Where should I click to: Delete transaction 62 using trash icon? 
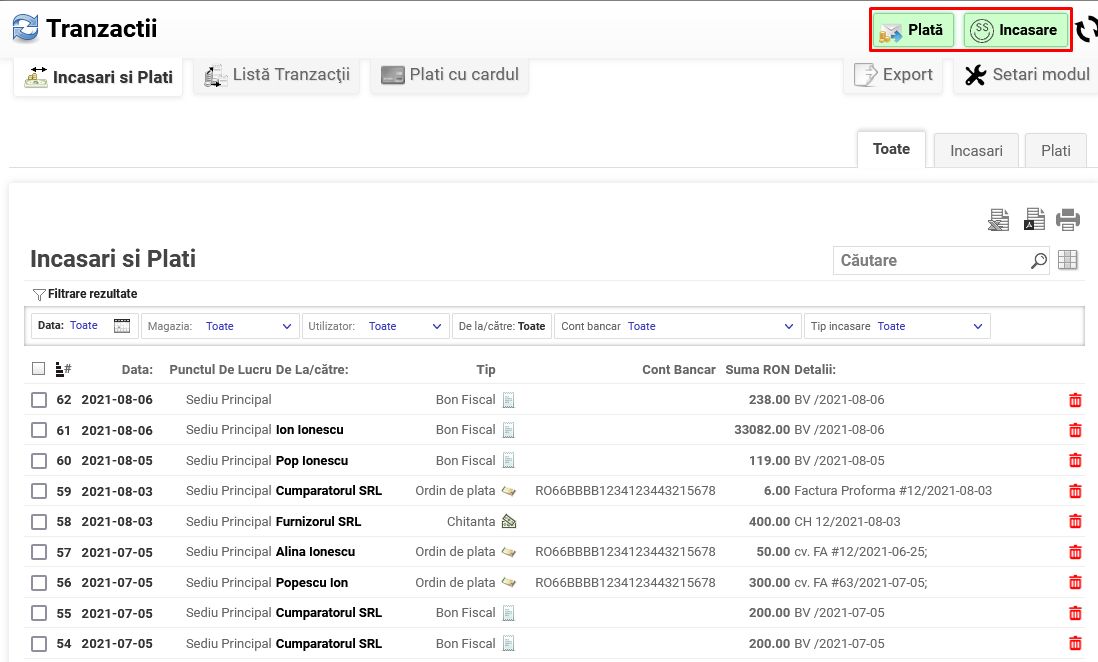click(1075, 400)
